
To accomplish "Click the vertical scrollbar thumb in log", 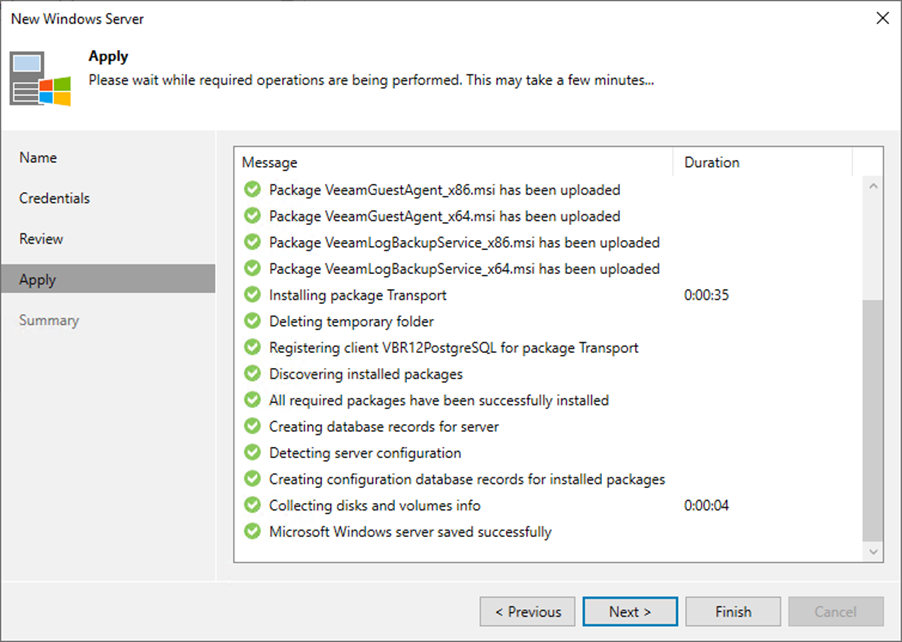I will tap(873, 420).
